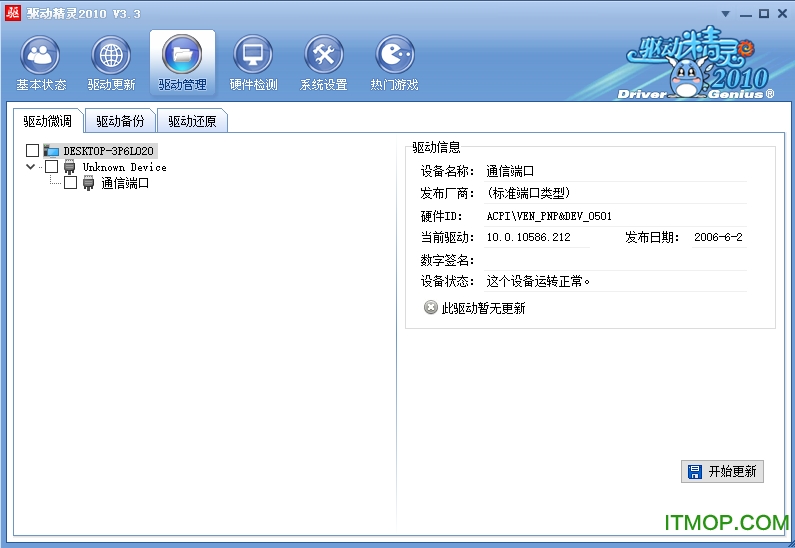Click the 设备名称 value 通信端口
This screenshot has width=795, height=548.
click(510, 171)
